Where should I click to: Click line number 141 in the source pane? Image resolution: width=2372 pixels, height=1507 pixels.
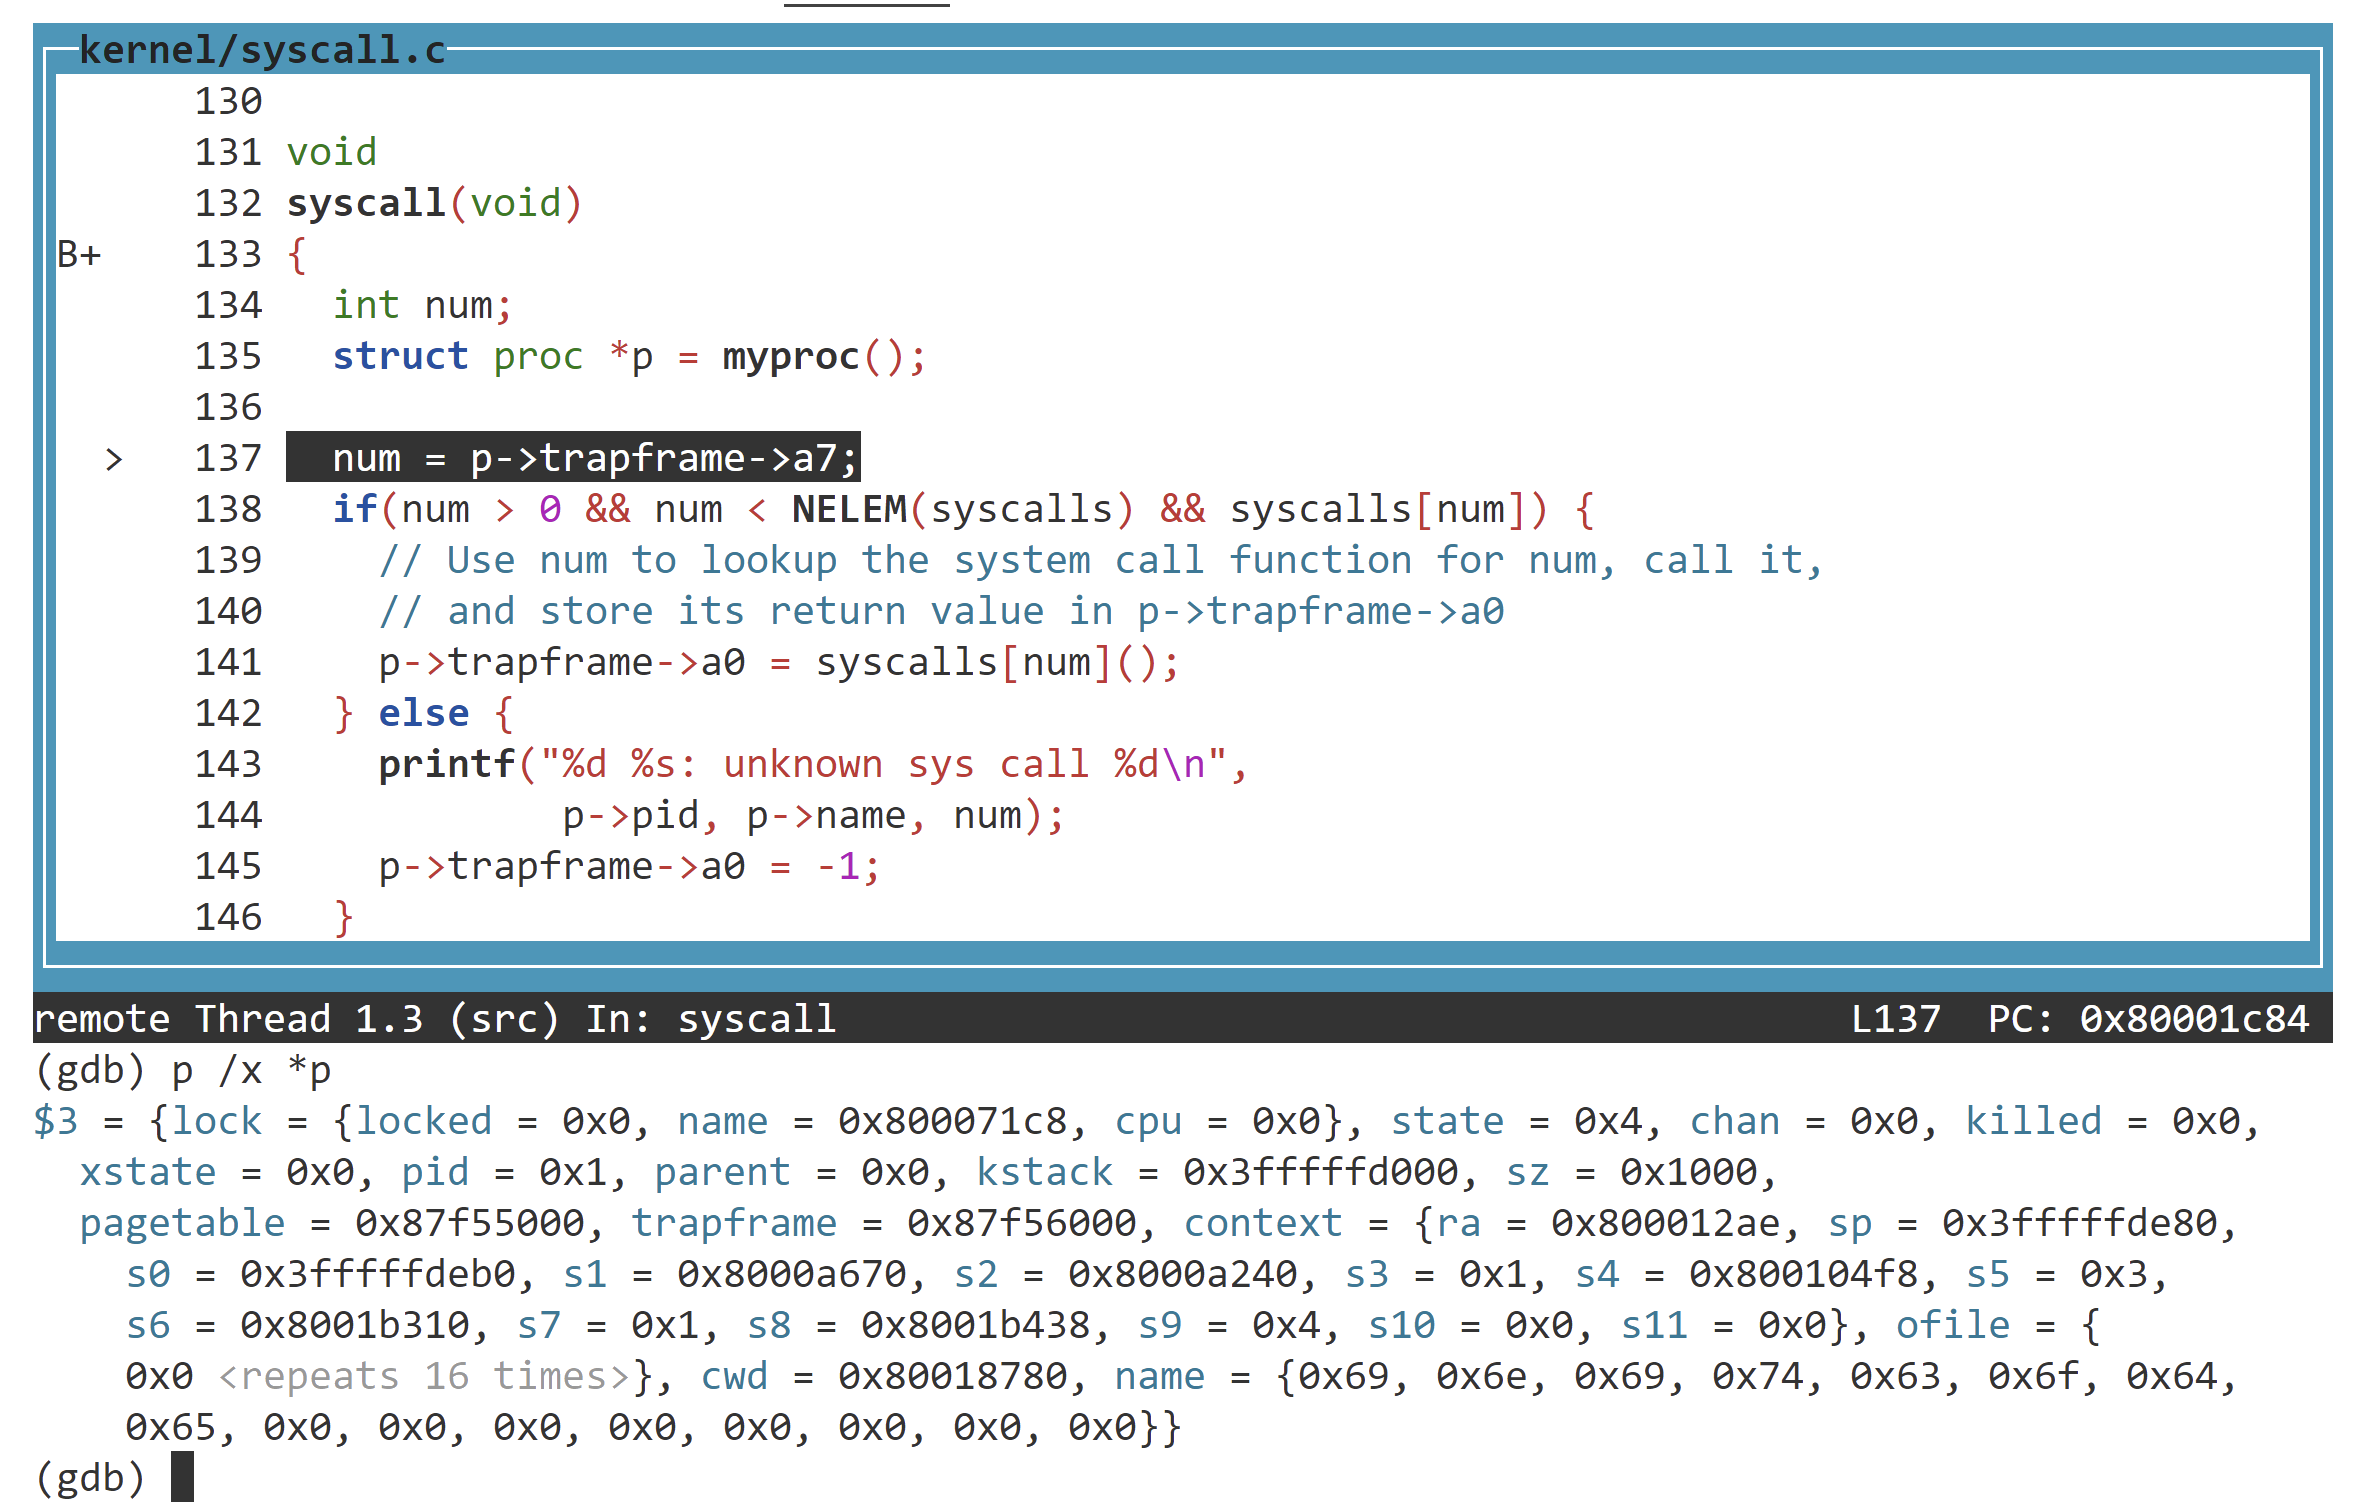(228, 662)
